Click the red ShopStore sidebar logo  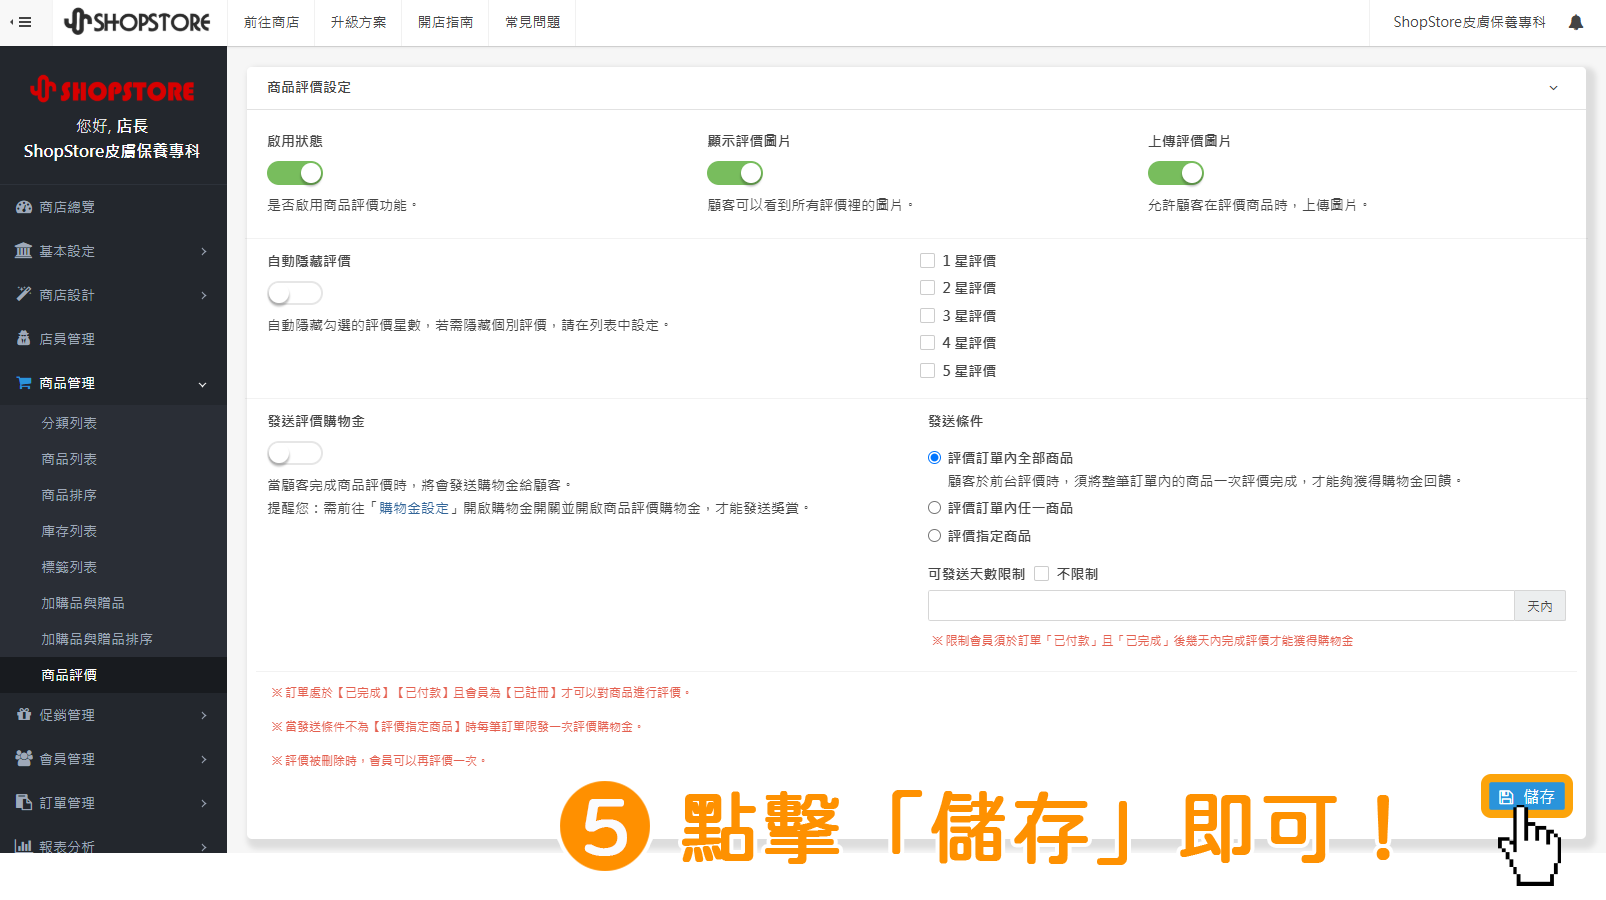coord(112,90)
